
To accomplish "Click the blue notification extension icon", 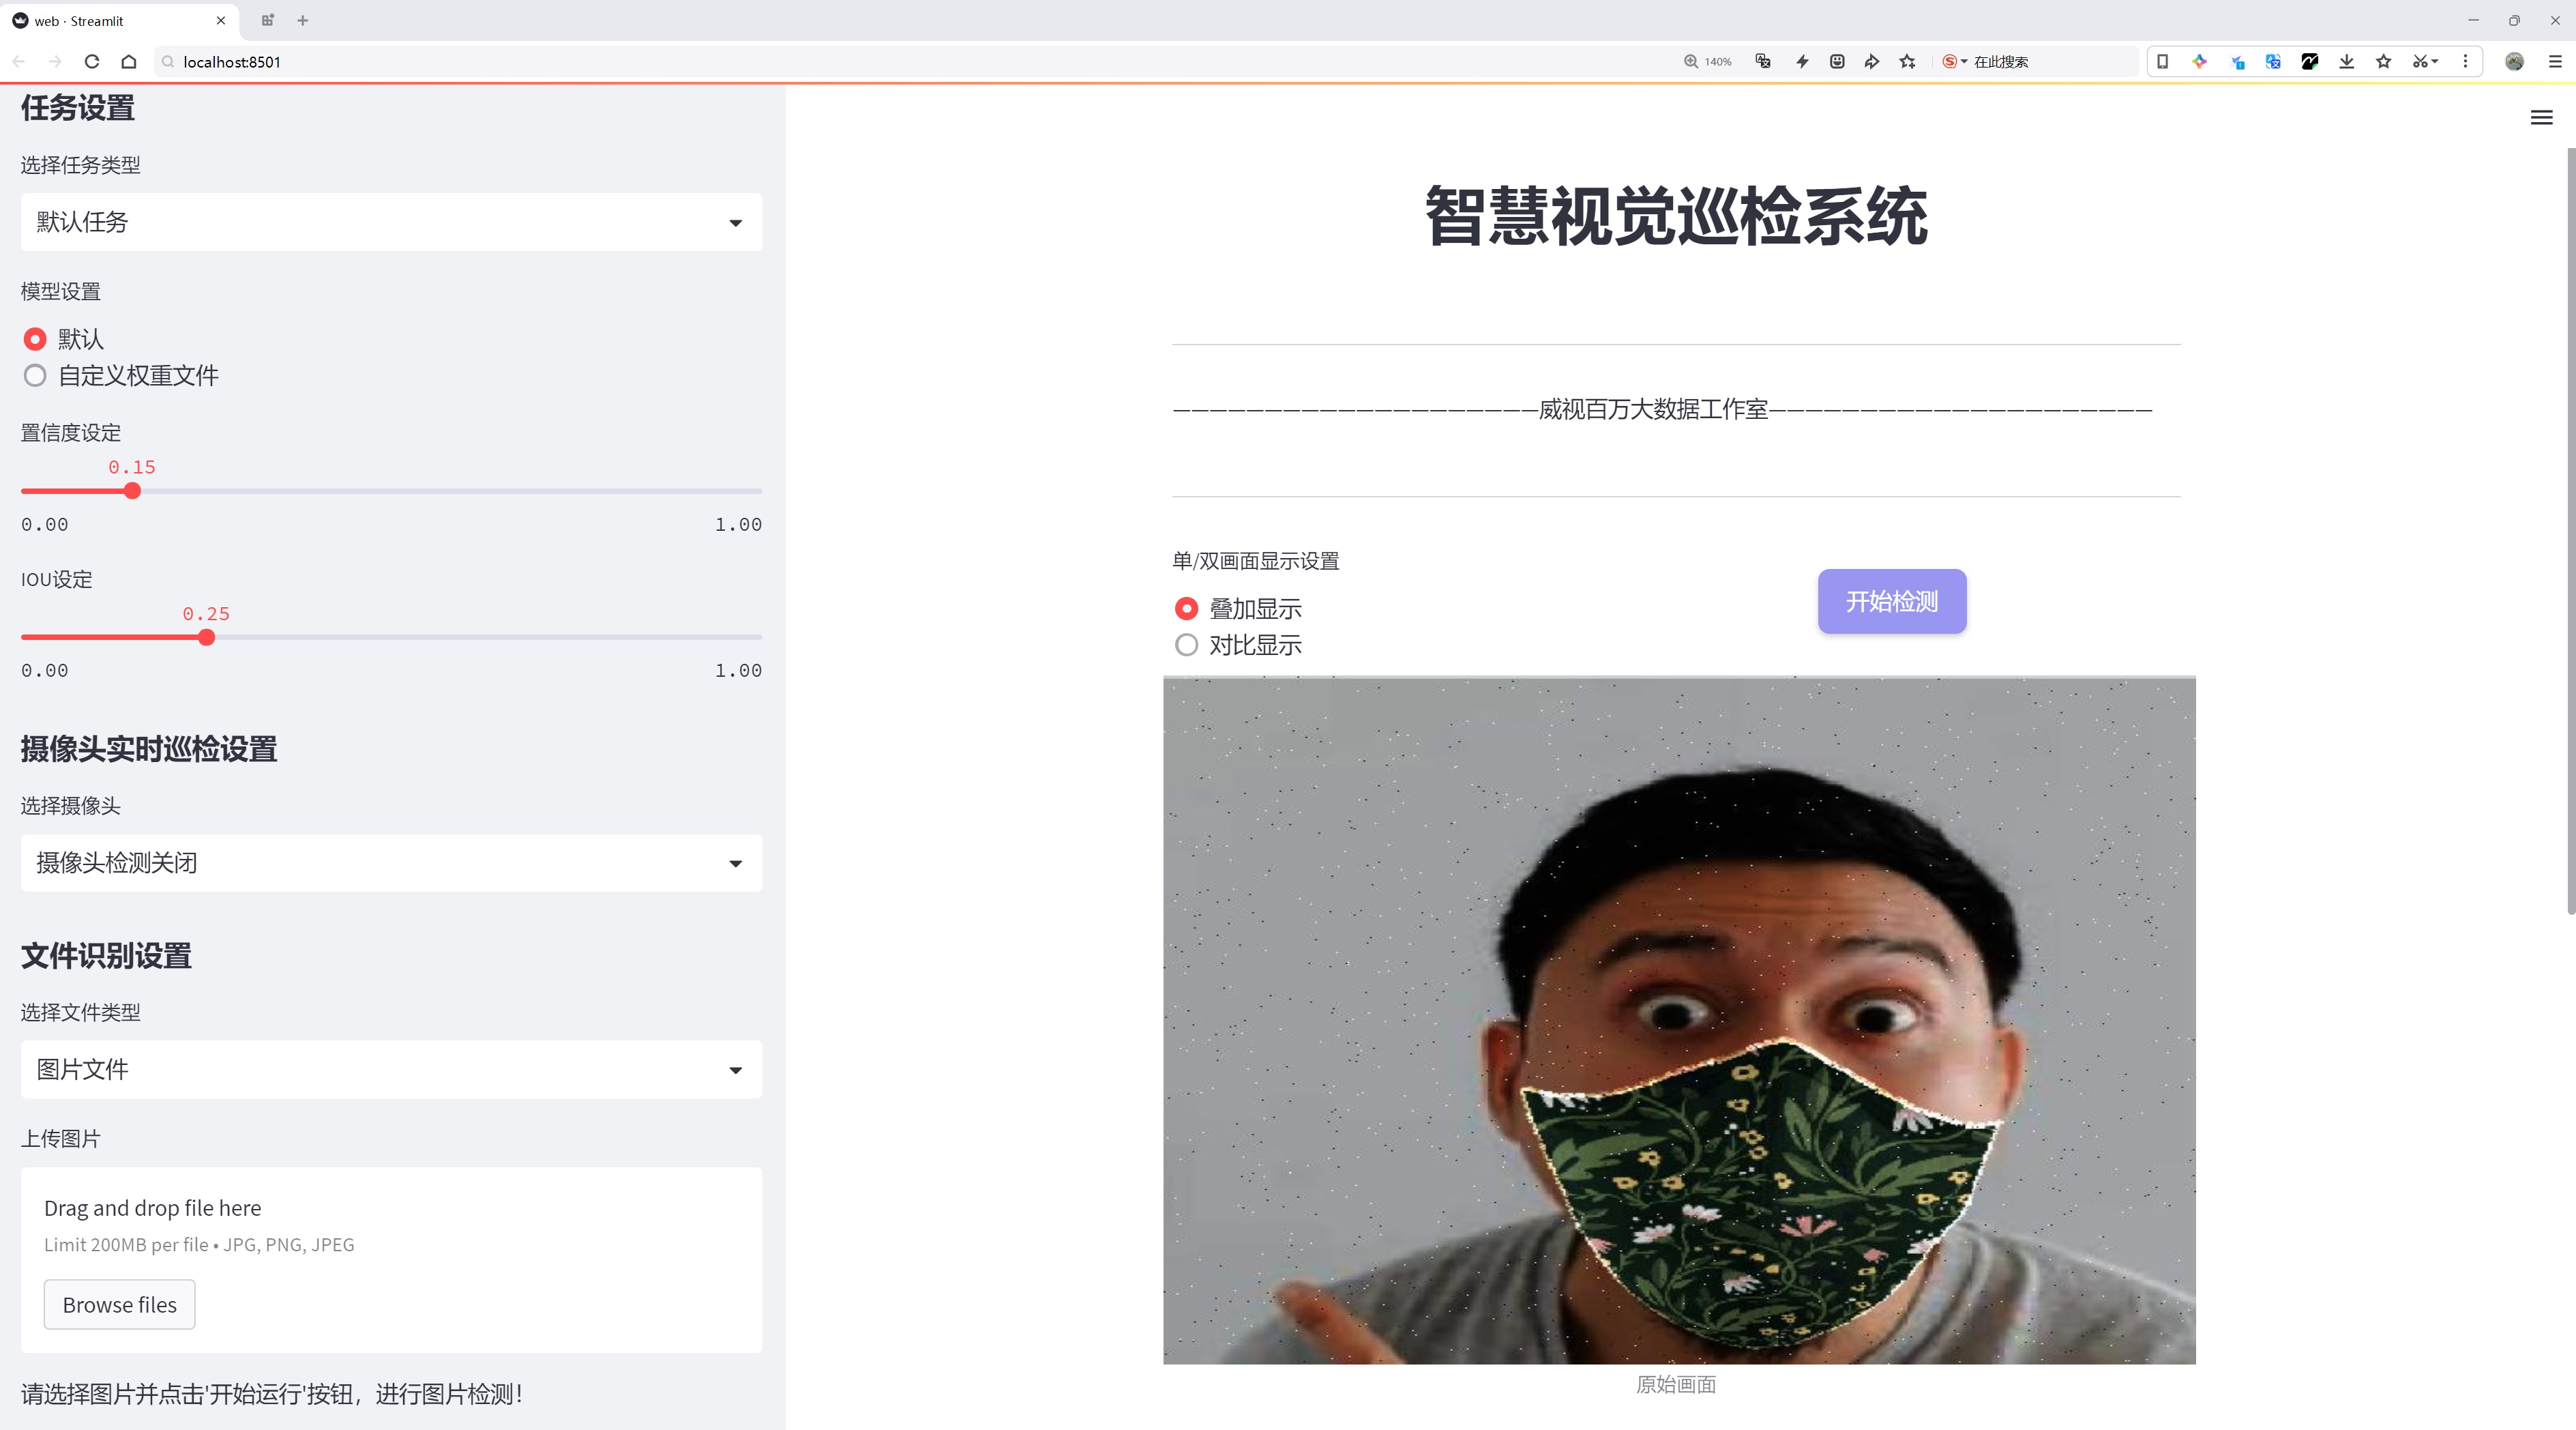I will (2237, 62).
